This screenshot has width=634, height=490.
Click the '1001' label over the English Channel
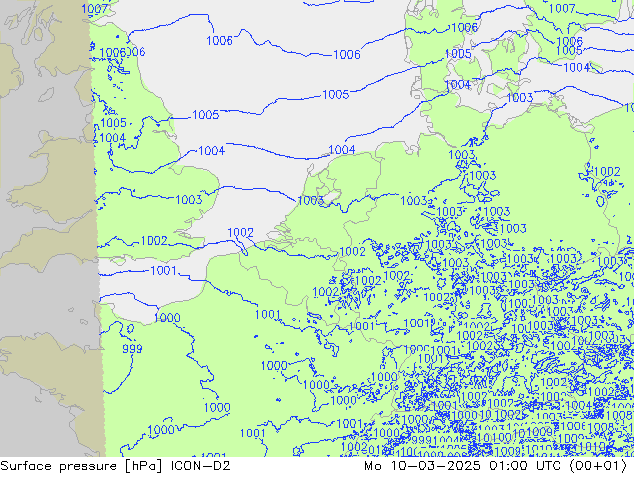point(163,270)
